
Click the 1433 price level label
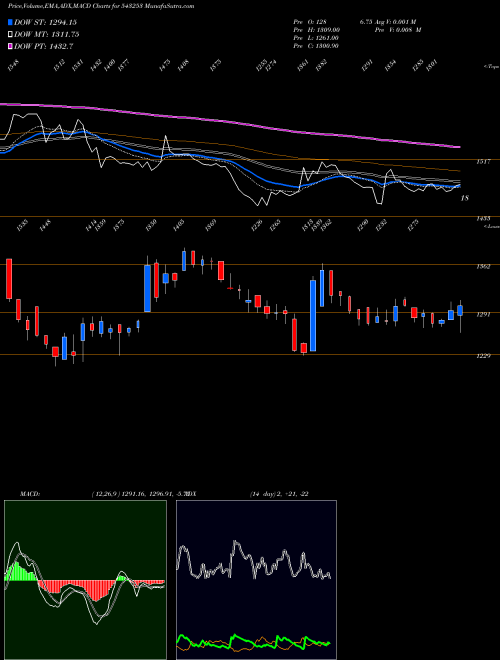(x=484, y=218)
